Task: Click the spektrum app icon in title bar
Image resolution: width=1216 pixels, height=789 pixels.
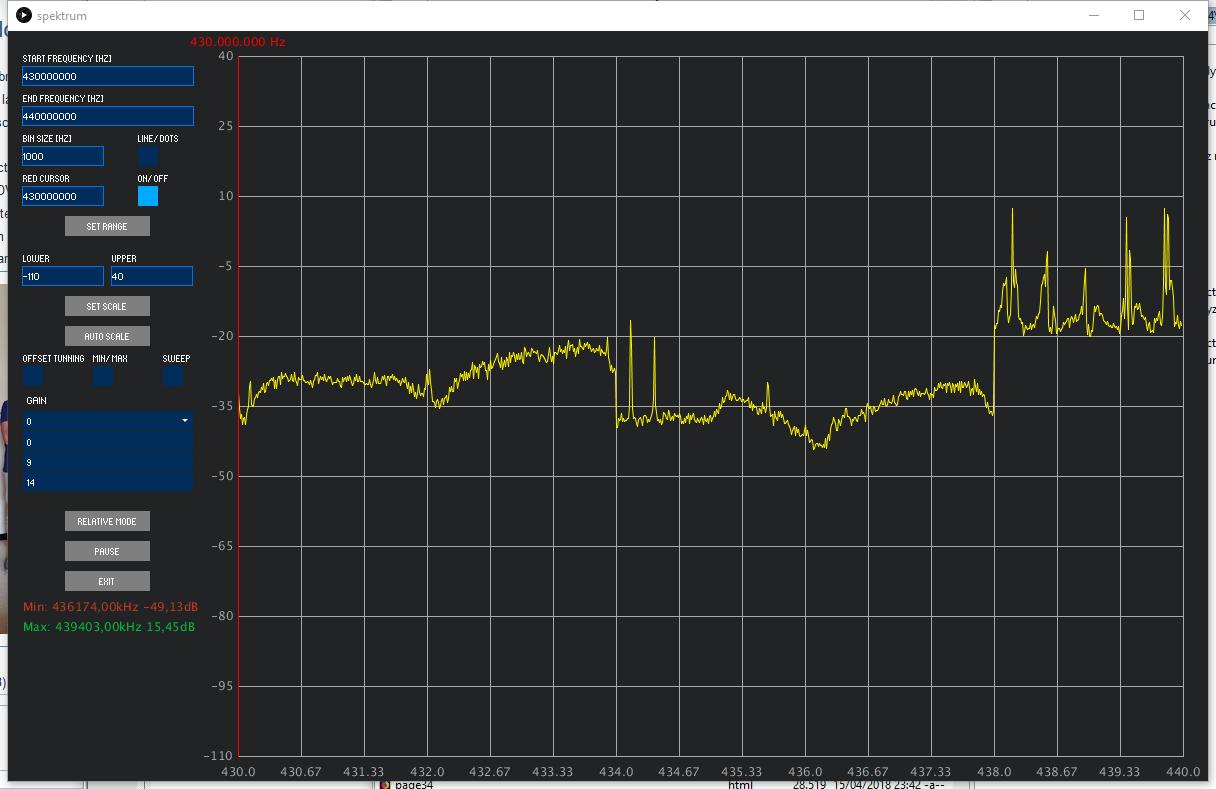Action: (x=24, y=15)
